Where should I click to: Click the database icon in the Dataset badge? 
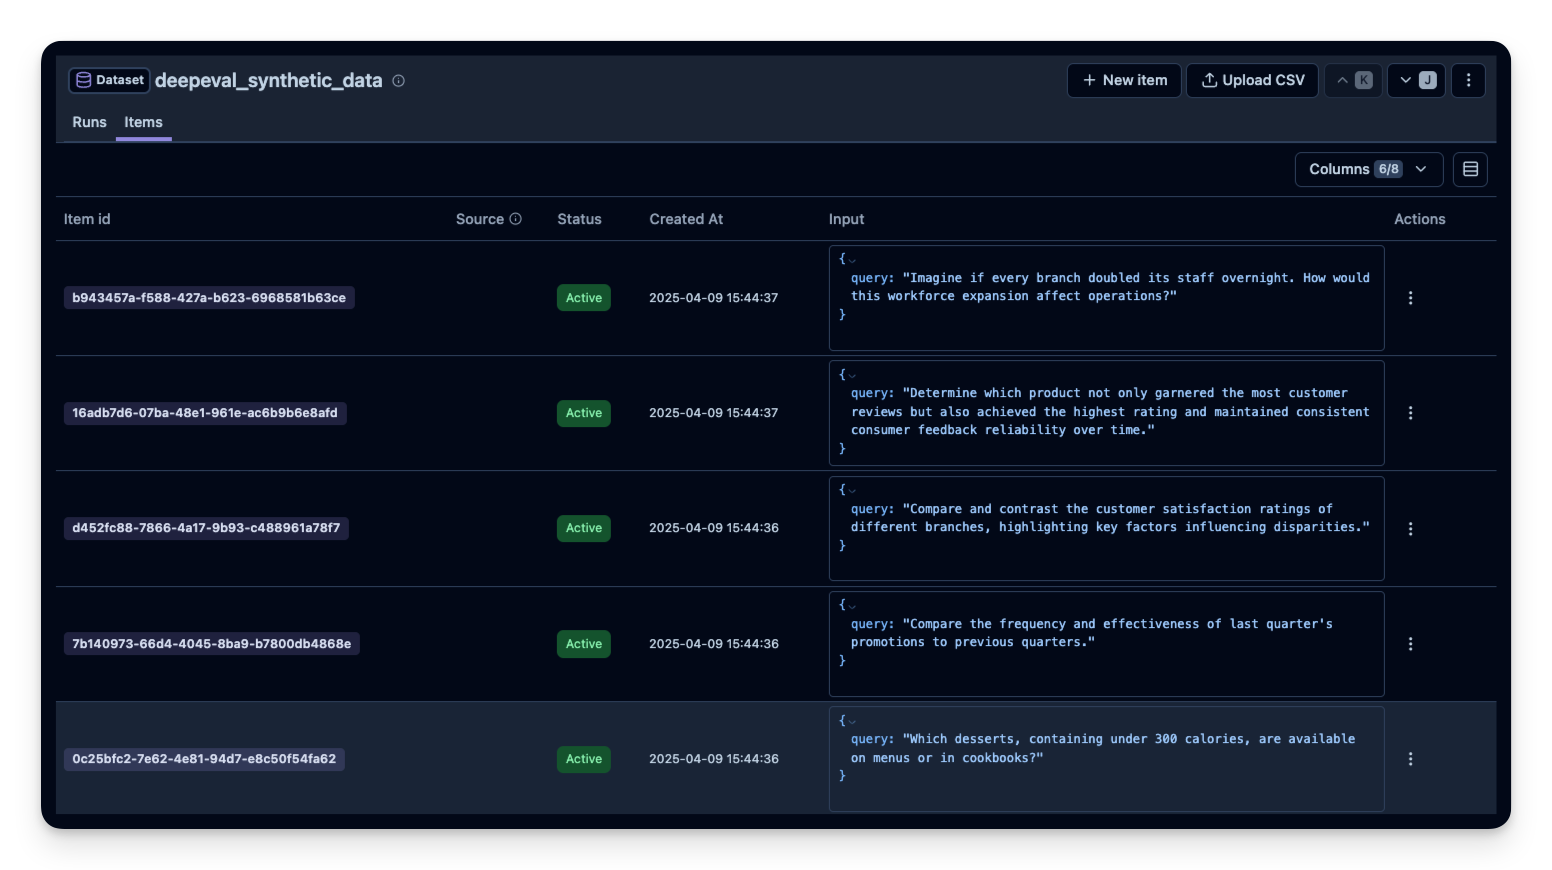[x=84, y=80]
